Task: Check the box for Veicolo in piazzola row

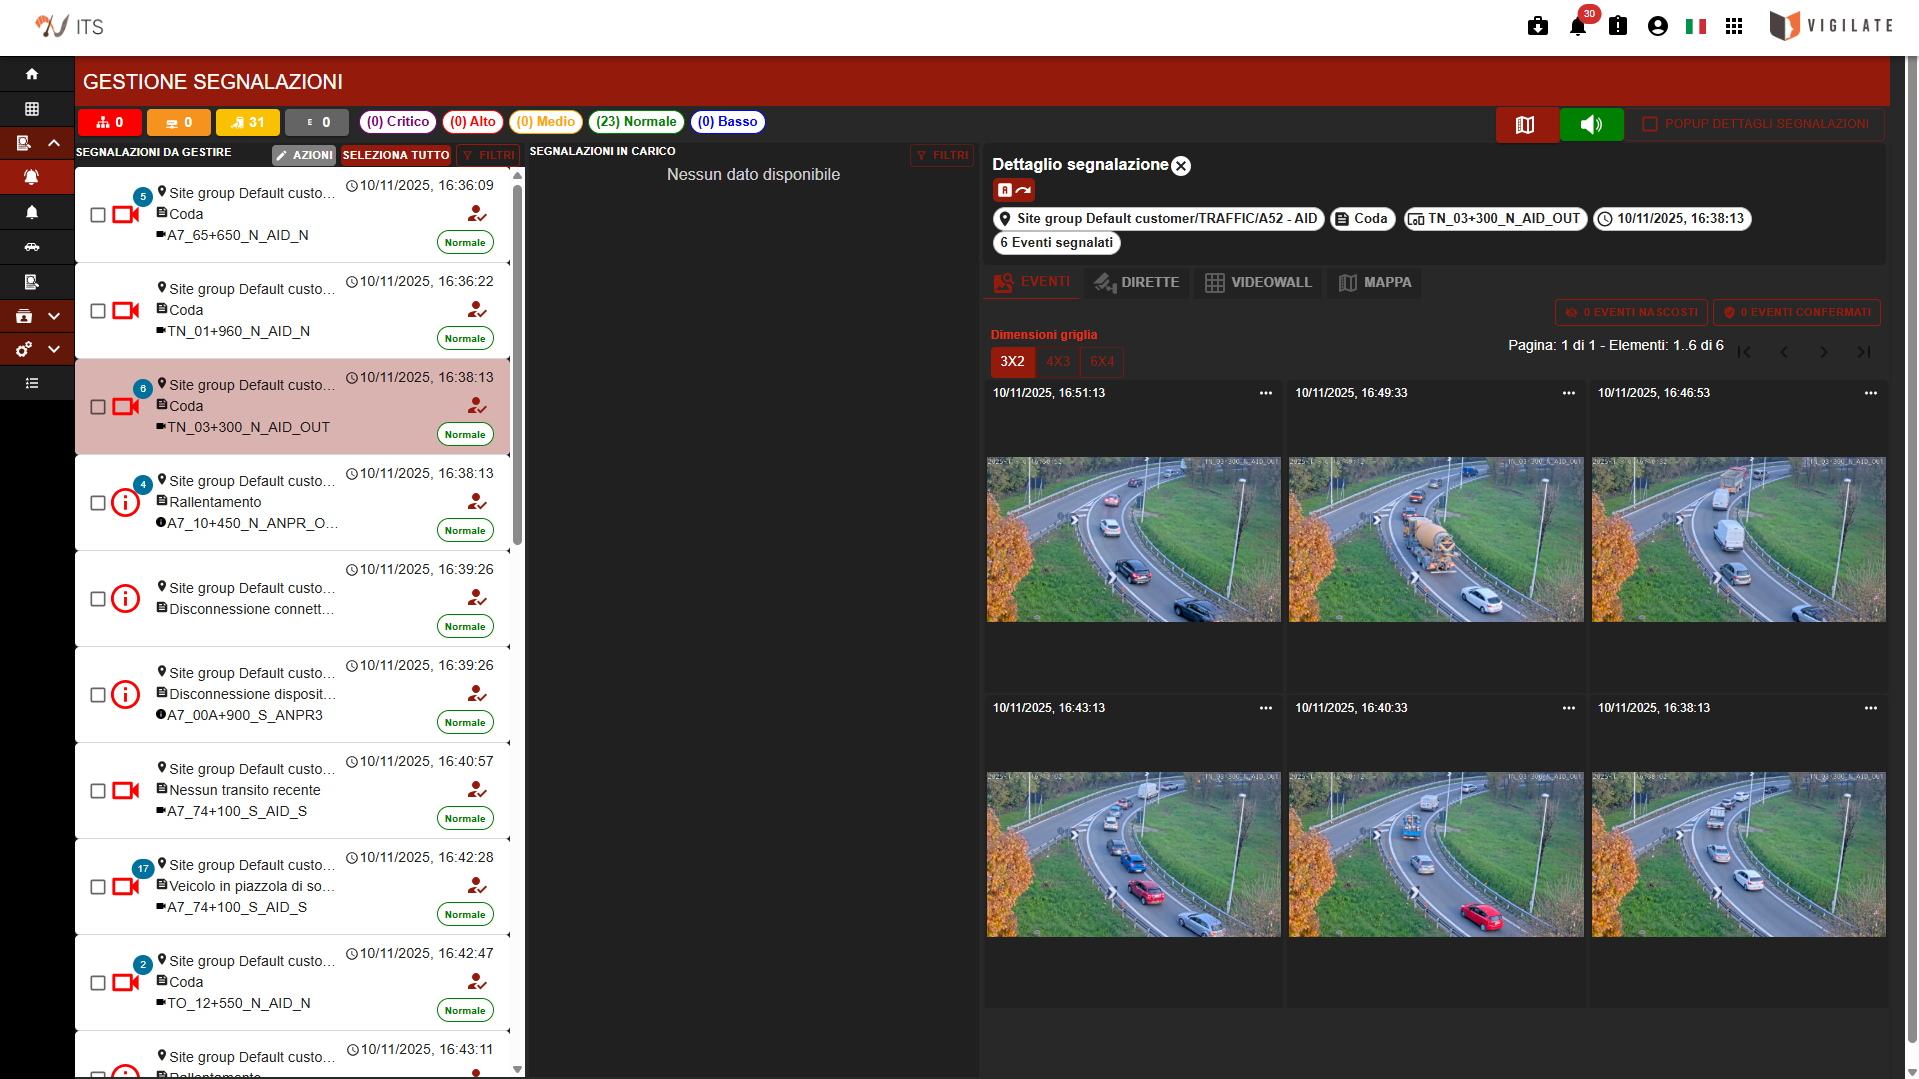Action: click(x=98, y=887)
